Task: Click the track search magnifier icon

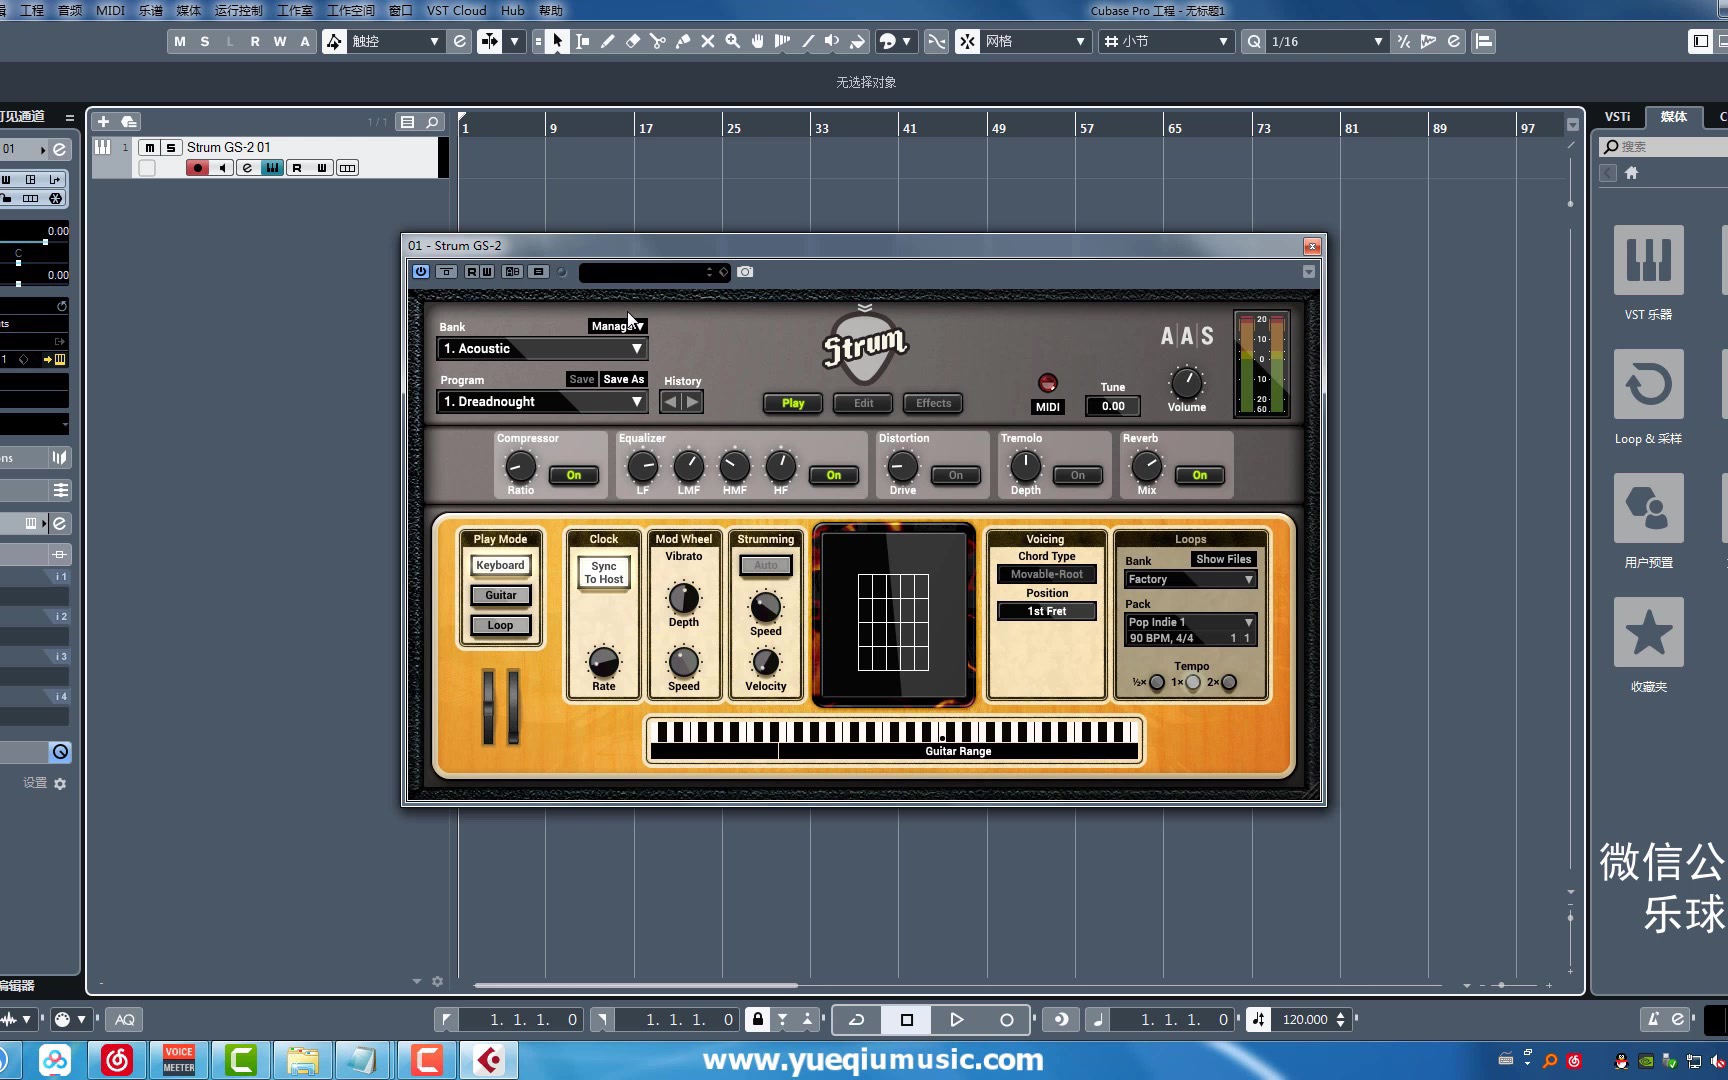Action: (x=432, y=122)
